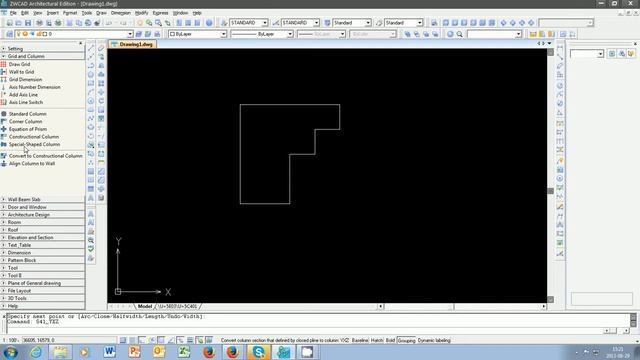Screen dimensions: 640x360
Task: Click the Windows Start button
Action: pyautogui.click(x=10, y=352)
